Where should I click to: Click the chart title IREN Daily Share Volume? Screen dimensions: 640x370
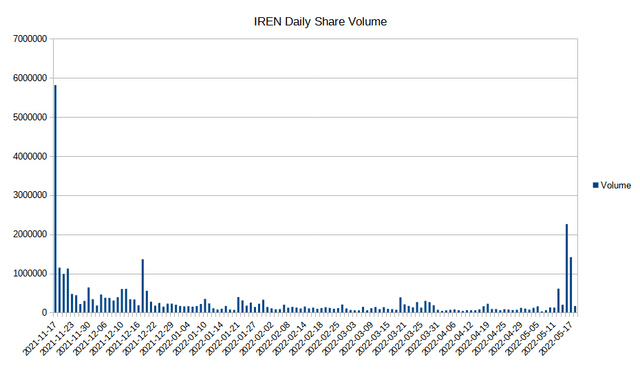320,22
